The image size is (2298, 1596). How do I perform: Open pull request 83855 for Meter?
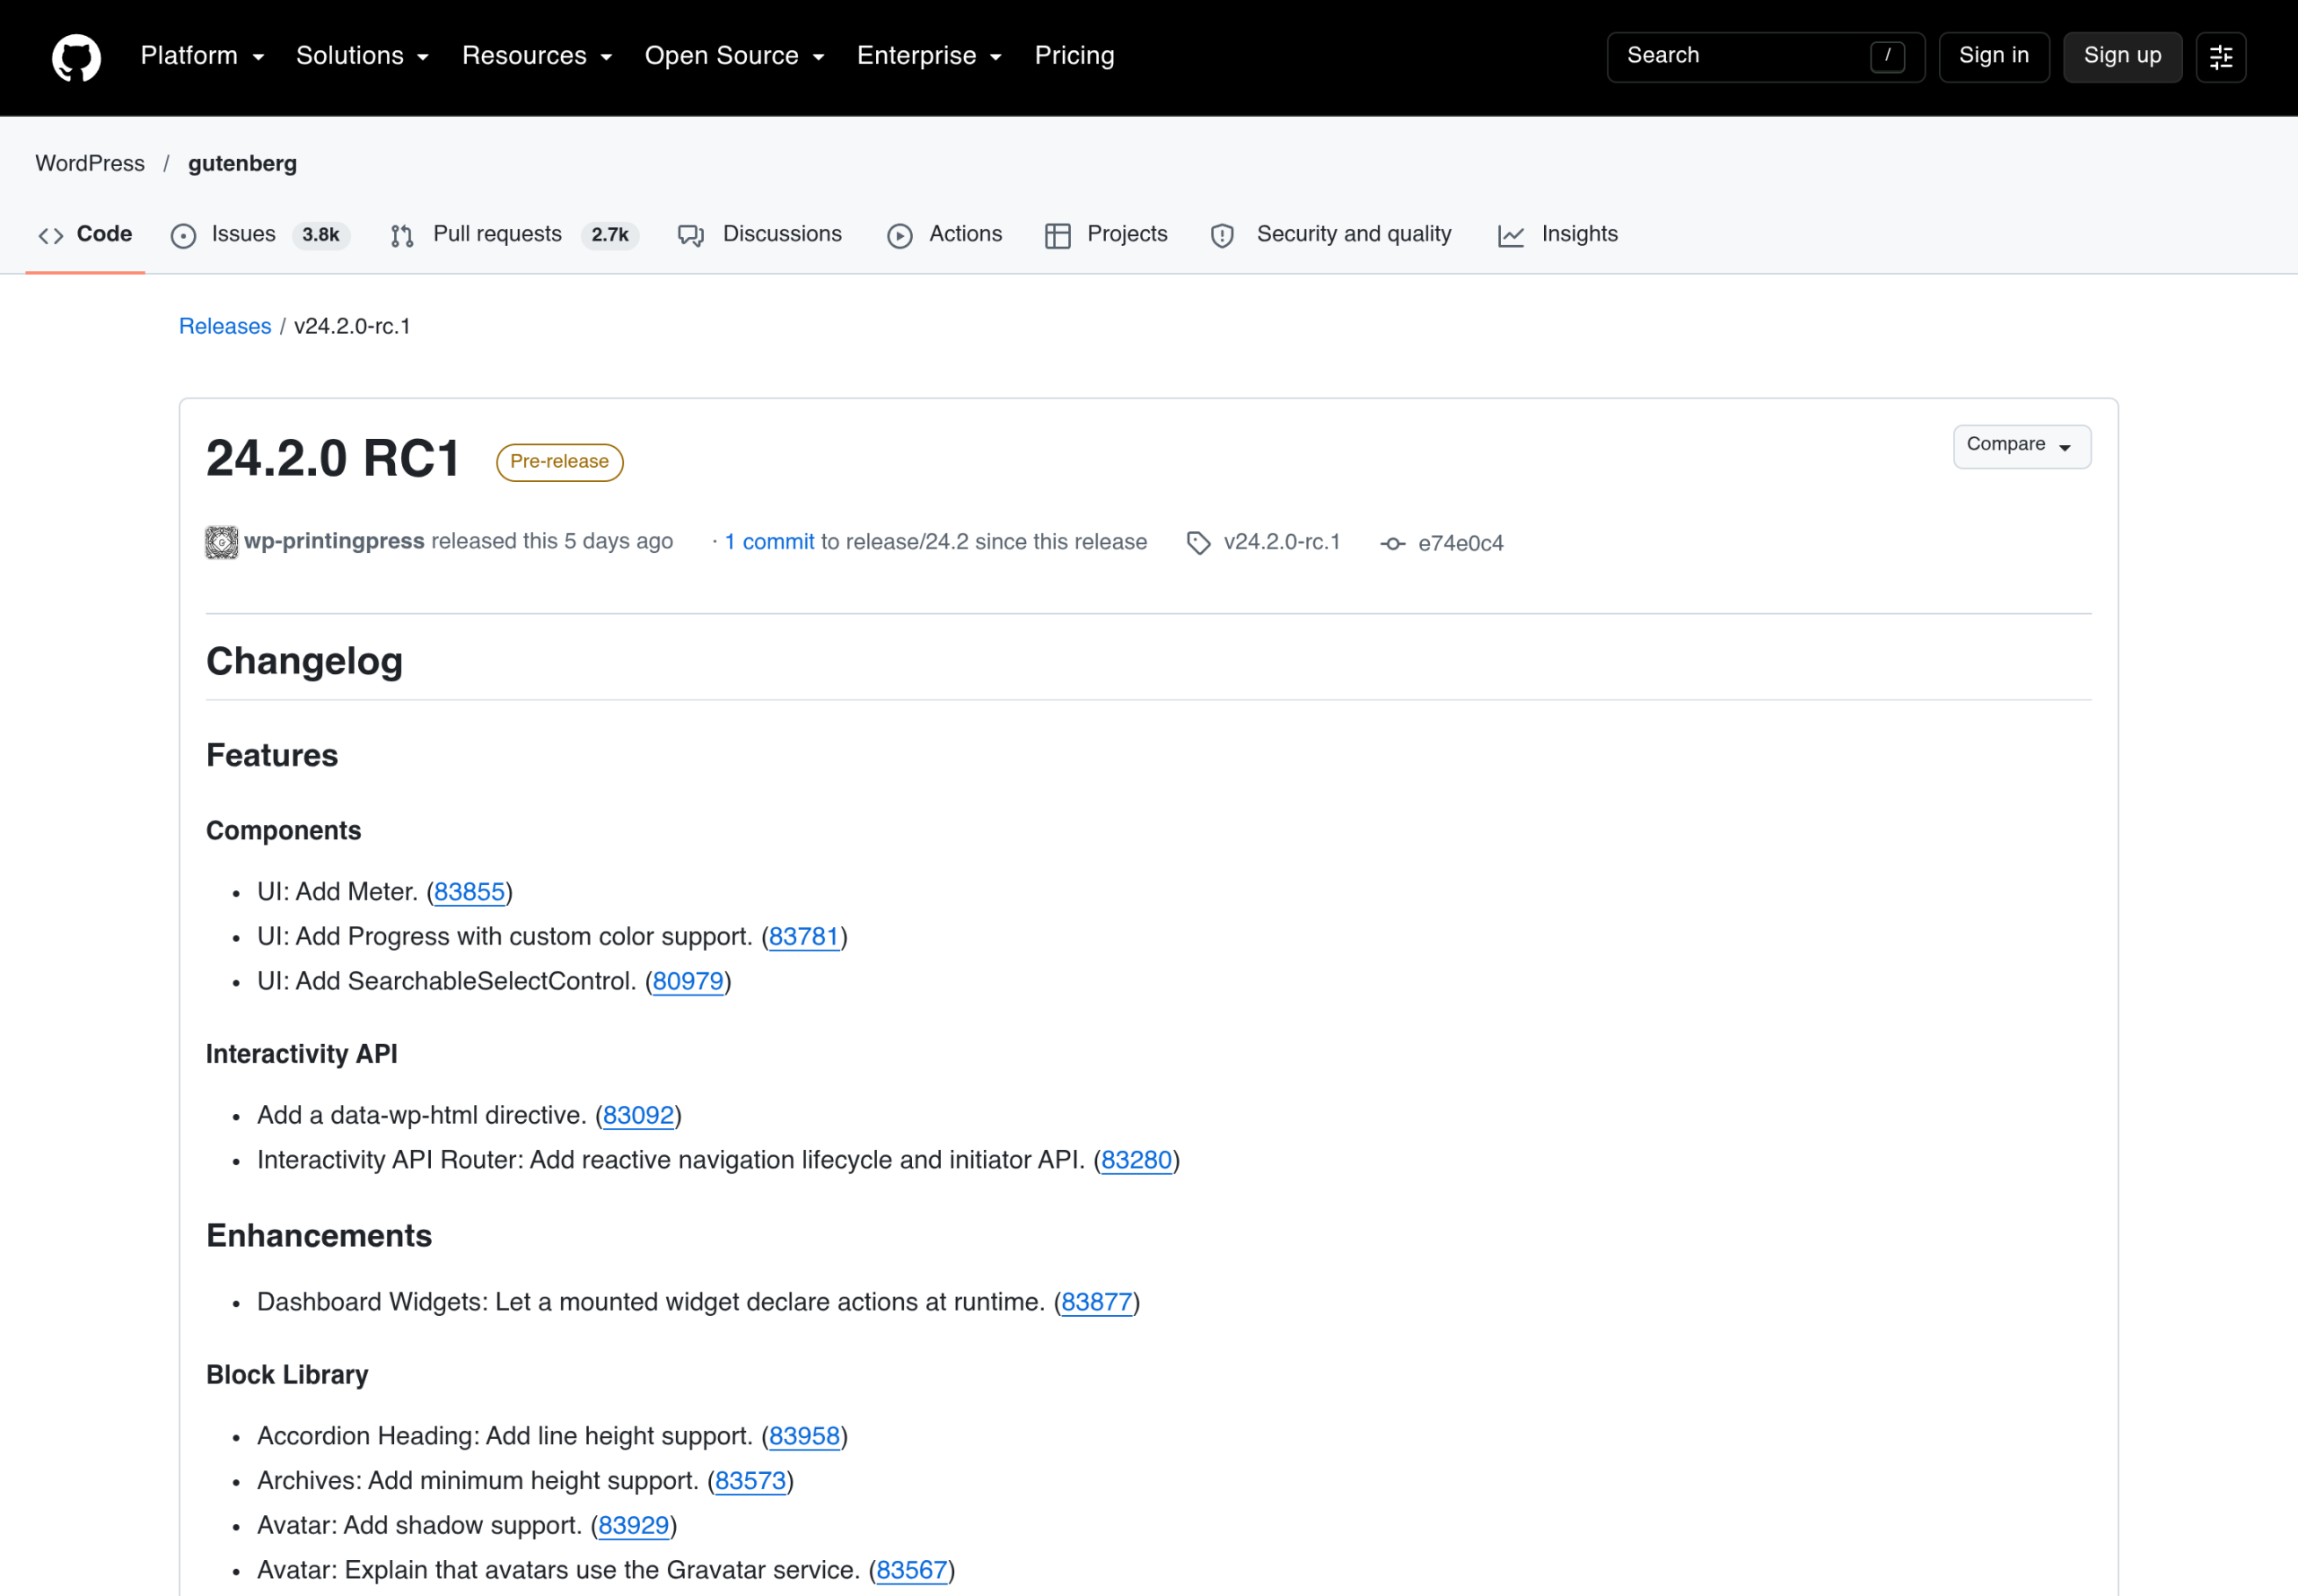[469, 892]
